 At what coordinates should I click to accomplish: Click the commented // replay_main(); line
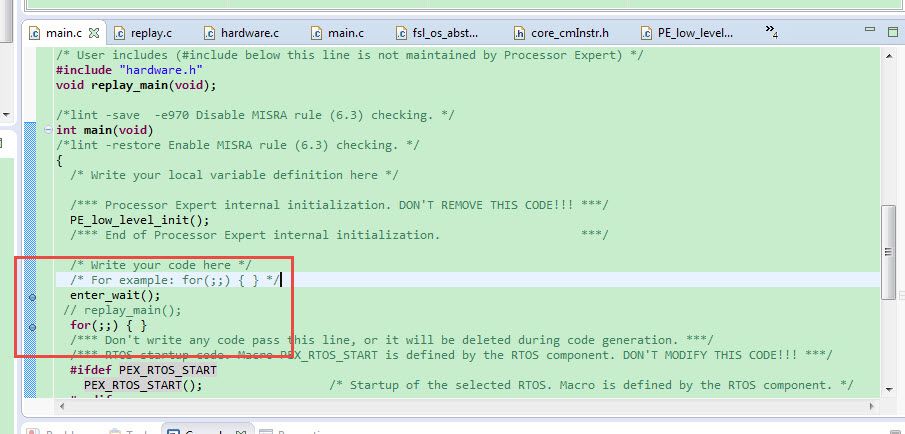point(122,310)
